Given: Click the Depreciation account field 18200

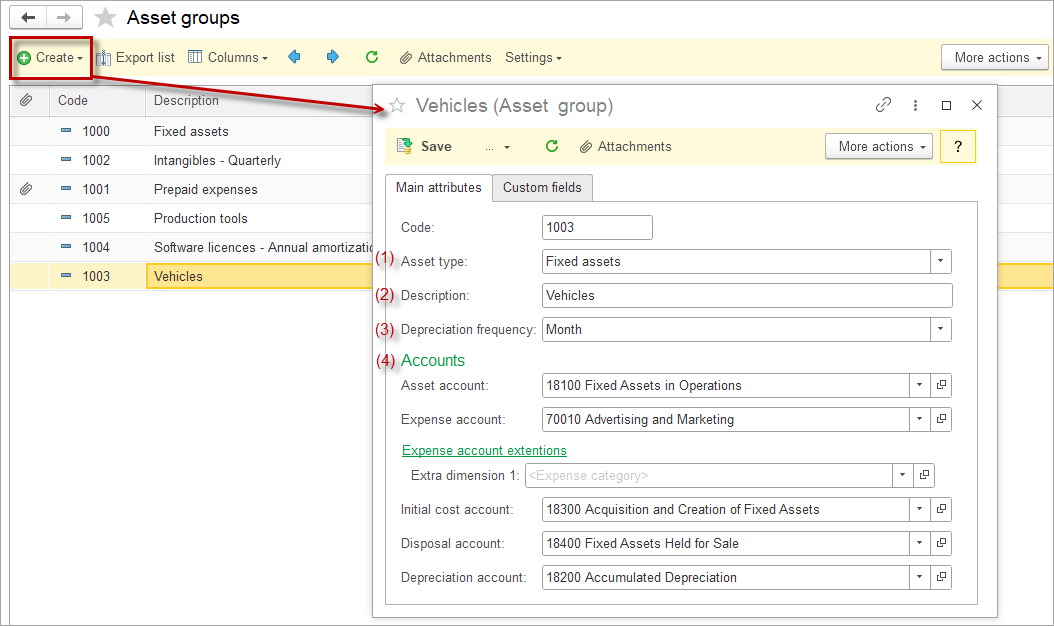Looking at the screenshot, I should click(x=725, y=577).
